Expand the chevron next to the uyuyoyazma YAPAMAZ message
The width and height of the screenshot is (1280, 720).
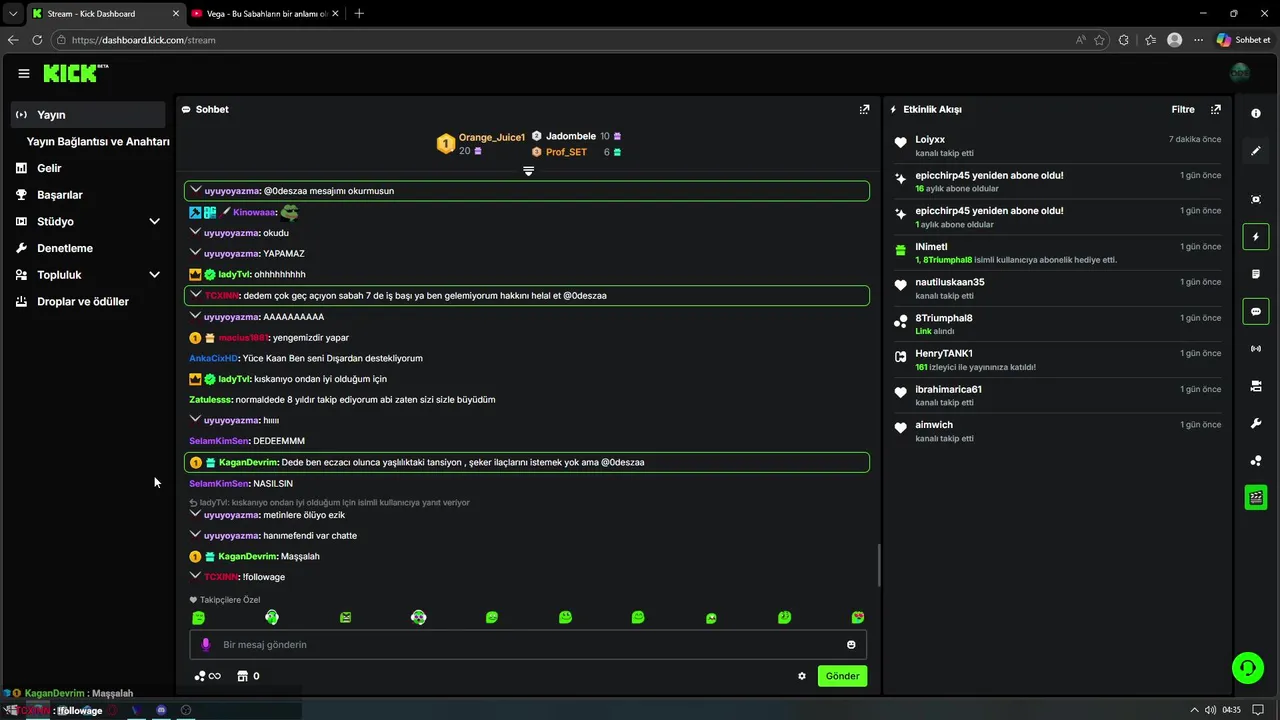pyautogui.click(x=195, y=253)
